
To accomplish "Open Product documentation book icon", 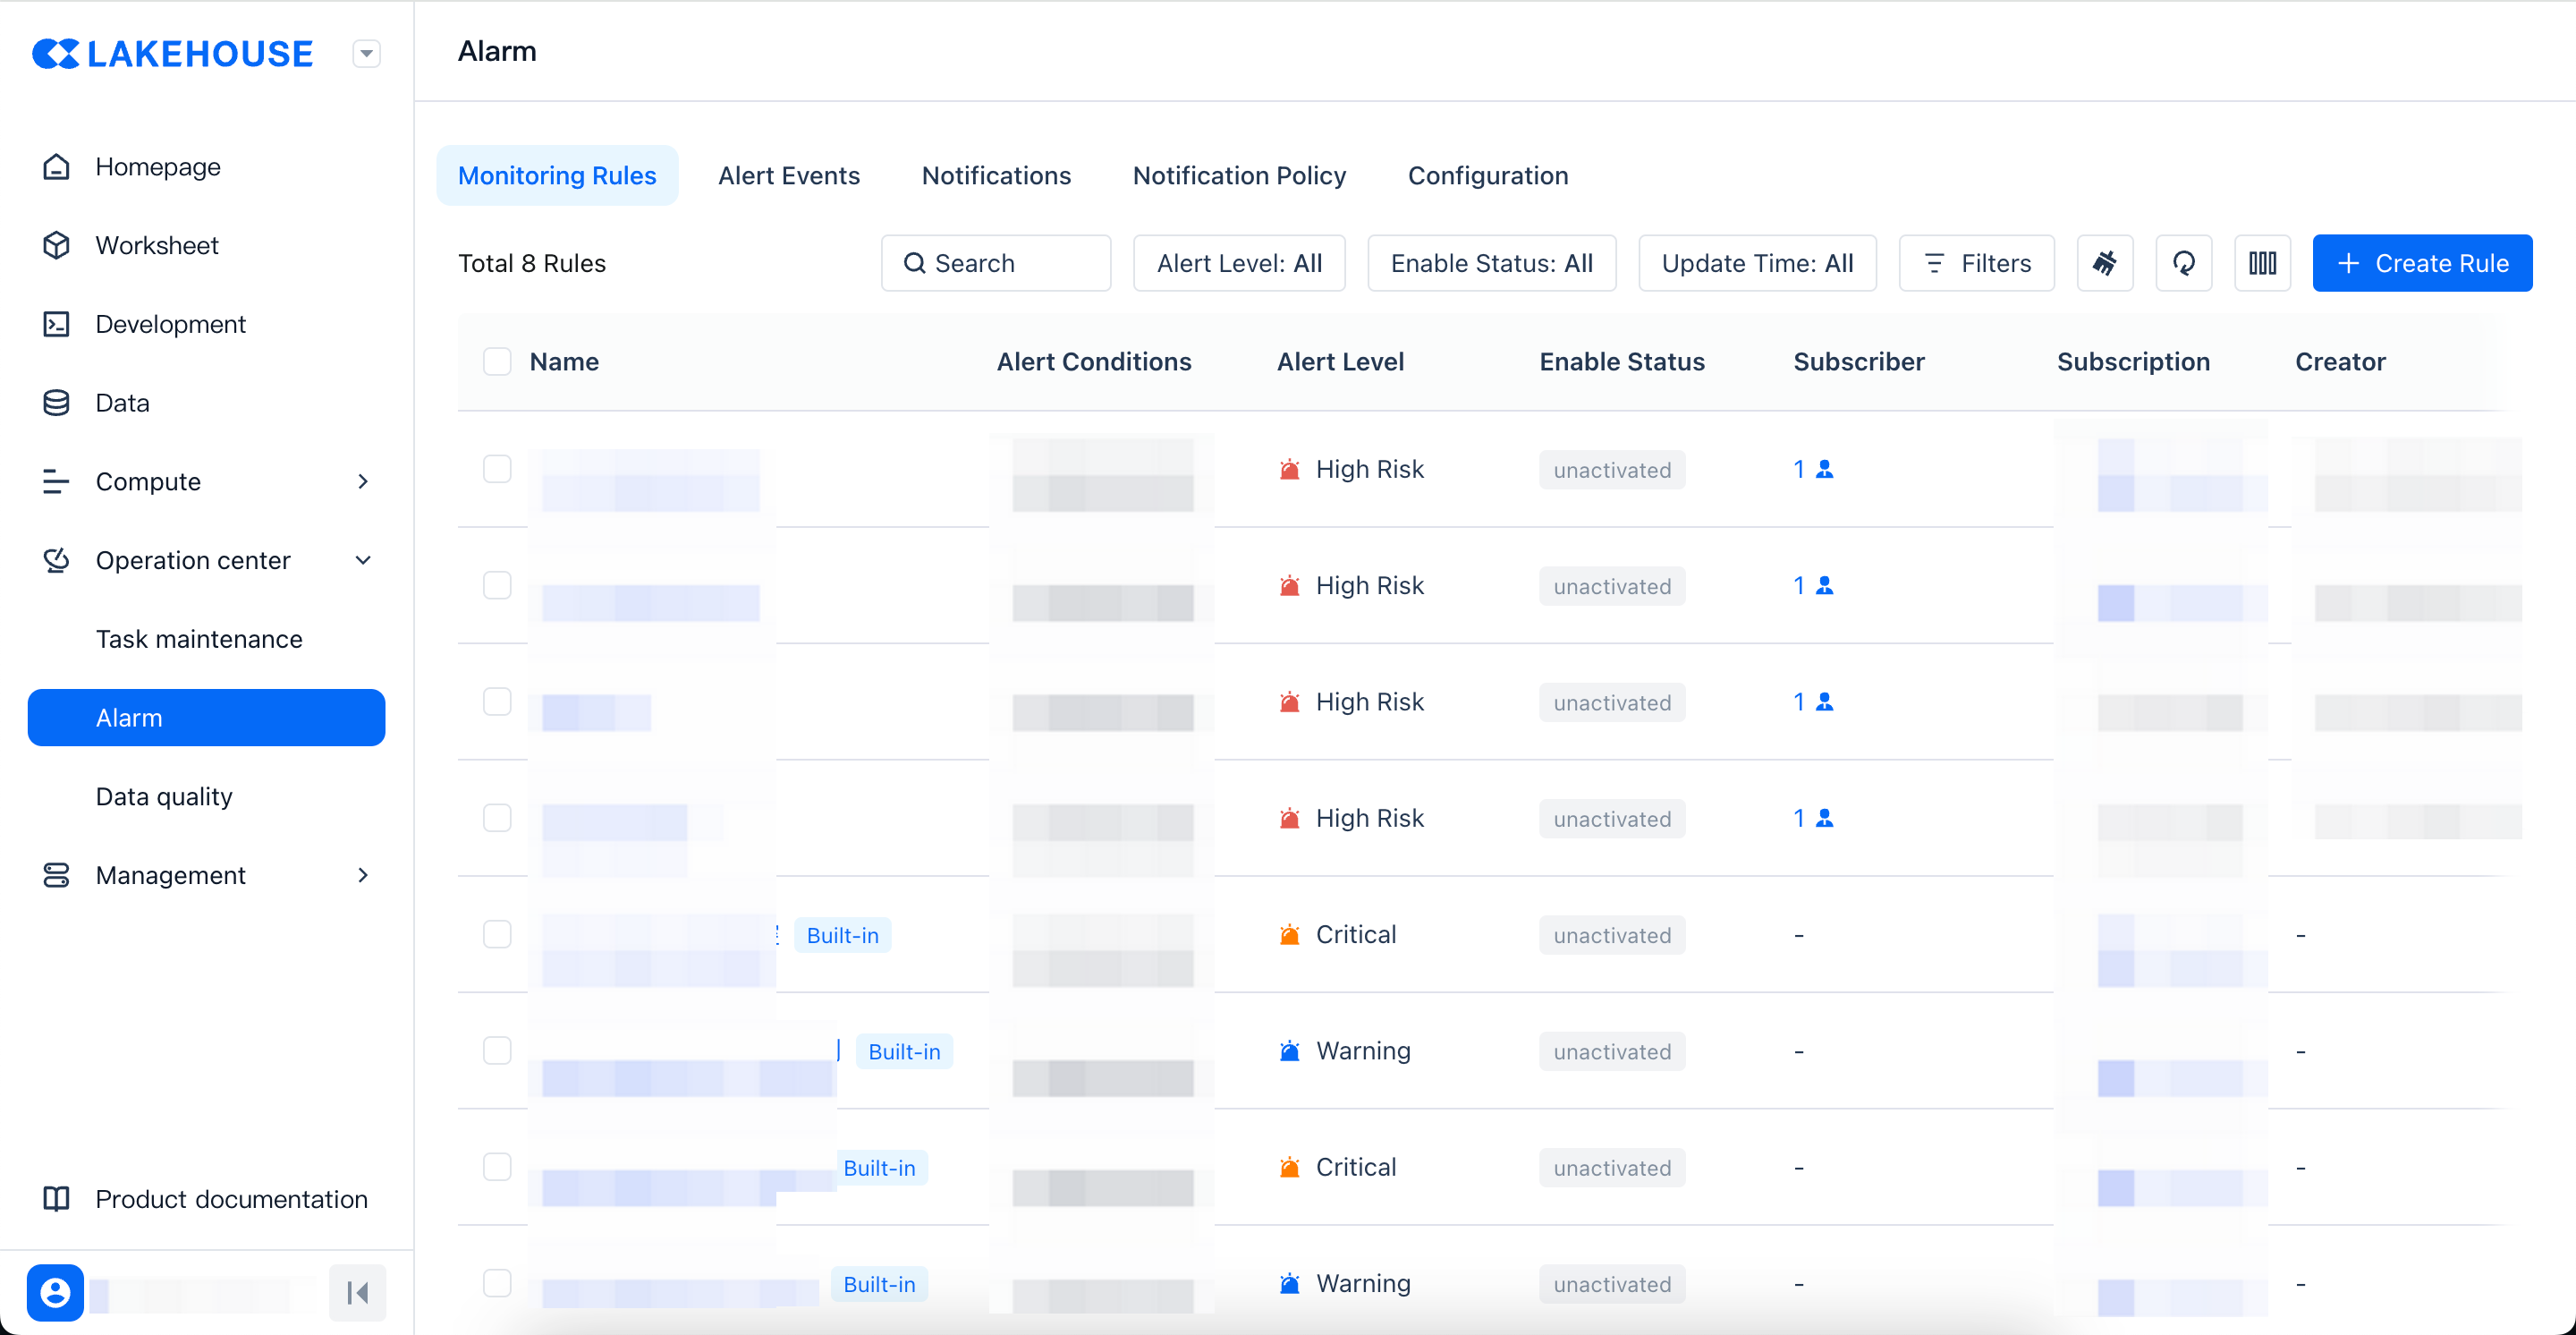I will (56, 1198).
